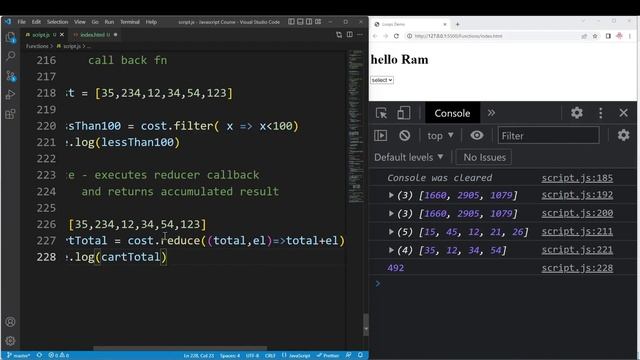This screenshot has width=640, height=360.
Task: Click the editor vertical scrollbar thumb
Action: click(366, 324)
